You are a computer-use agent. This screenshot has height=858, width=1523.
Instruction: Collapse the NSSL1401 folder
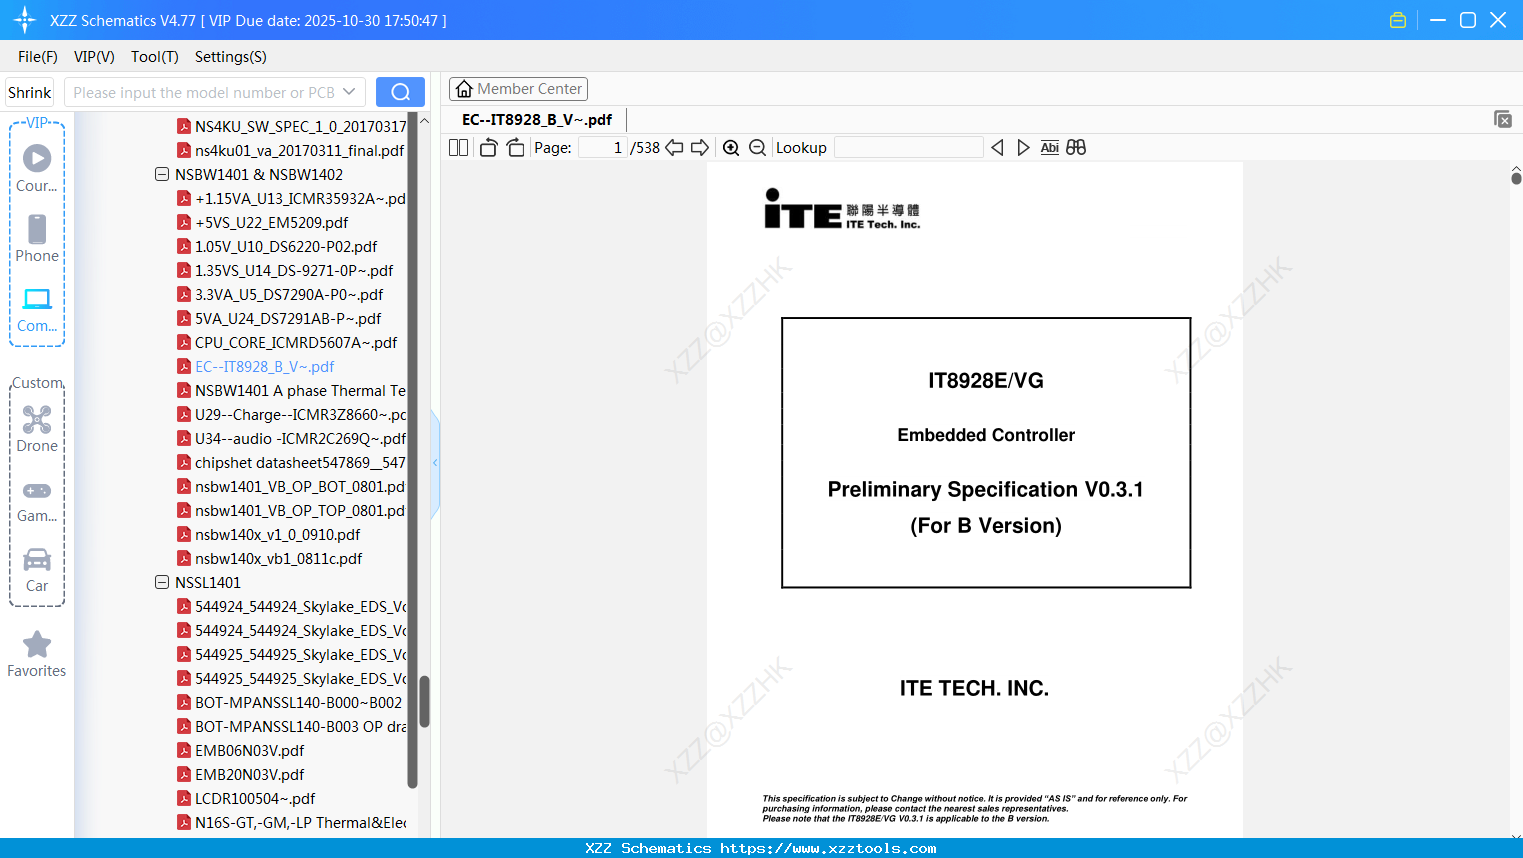pyautogui.click(x=162, y=582)
